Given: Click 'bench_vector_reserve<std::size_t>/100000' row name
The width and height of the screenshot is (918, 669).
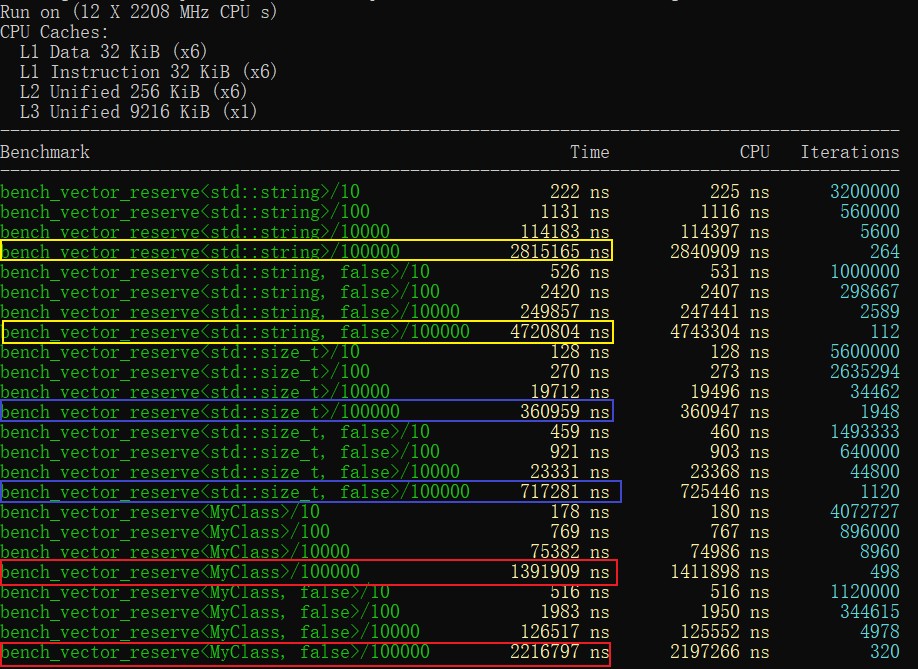Looking at the screenshot, I should (200, 411).
